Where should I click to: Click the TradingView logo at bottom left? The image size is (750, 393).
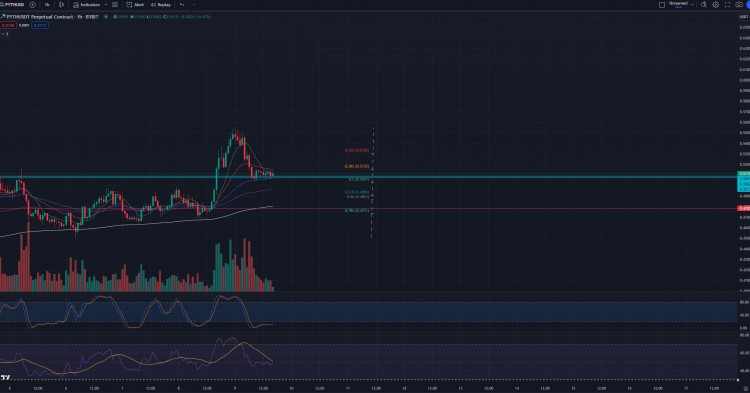[x=5, y=378]
